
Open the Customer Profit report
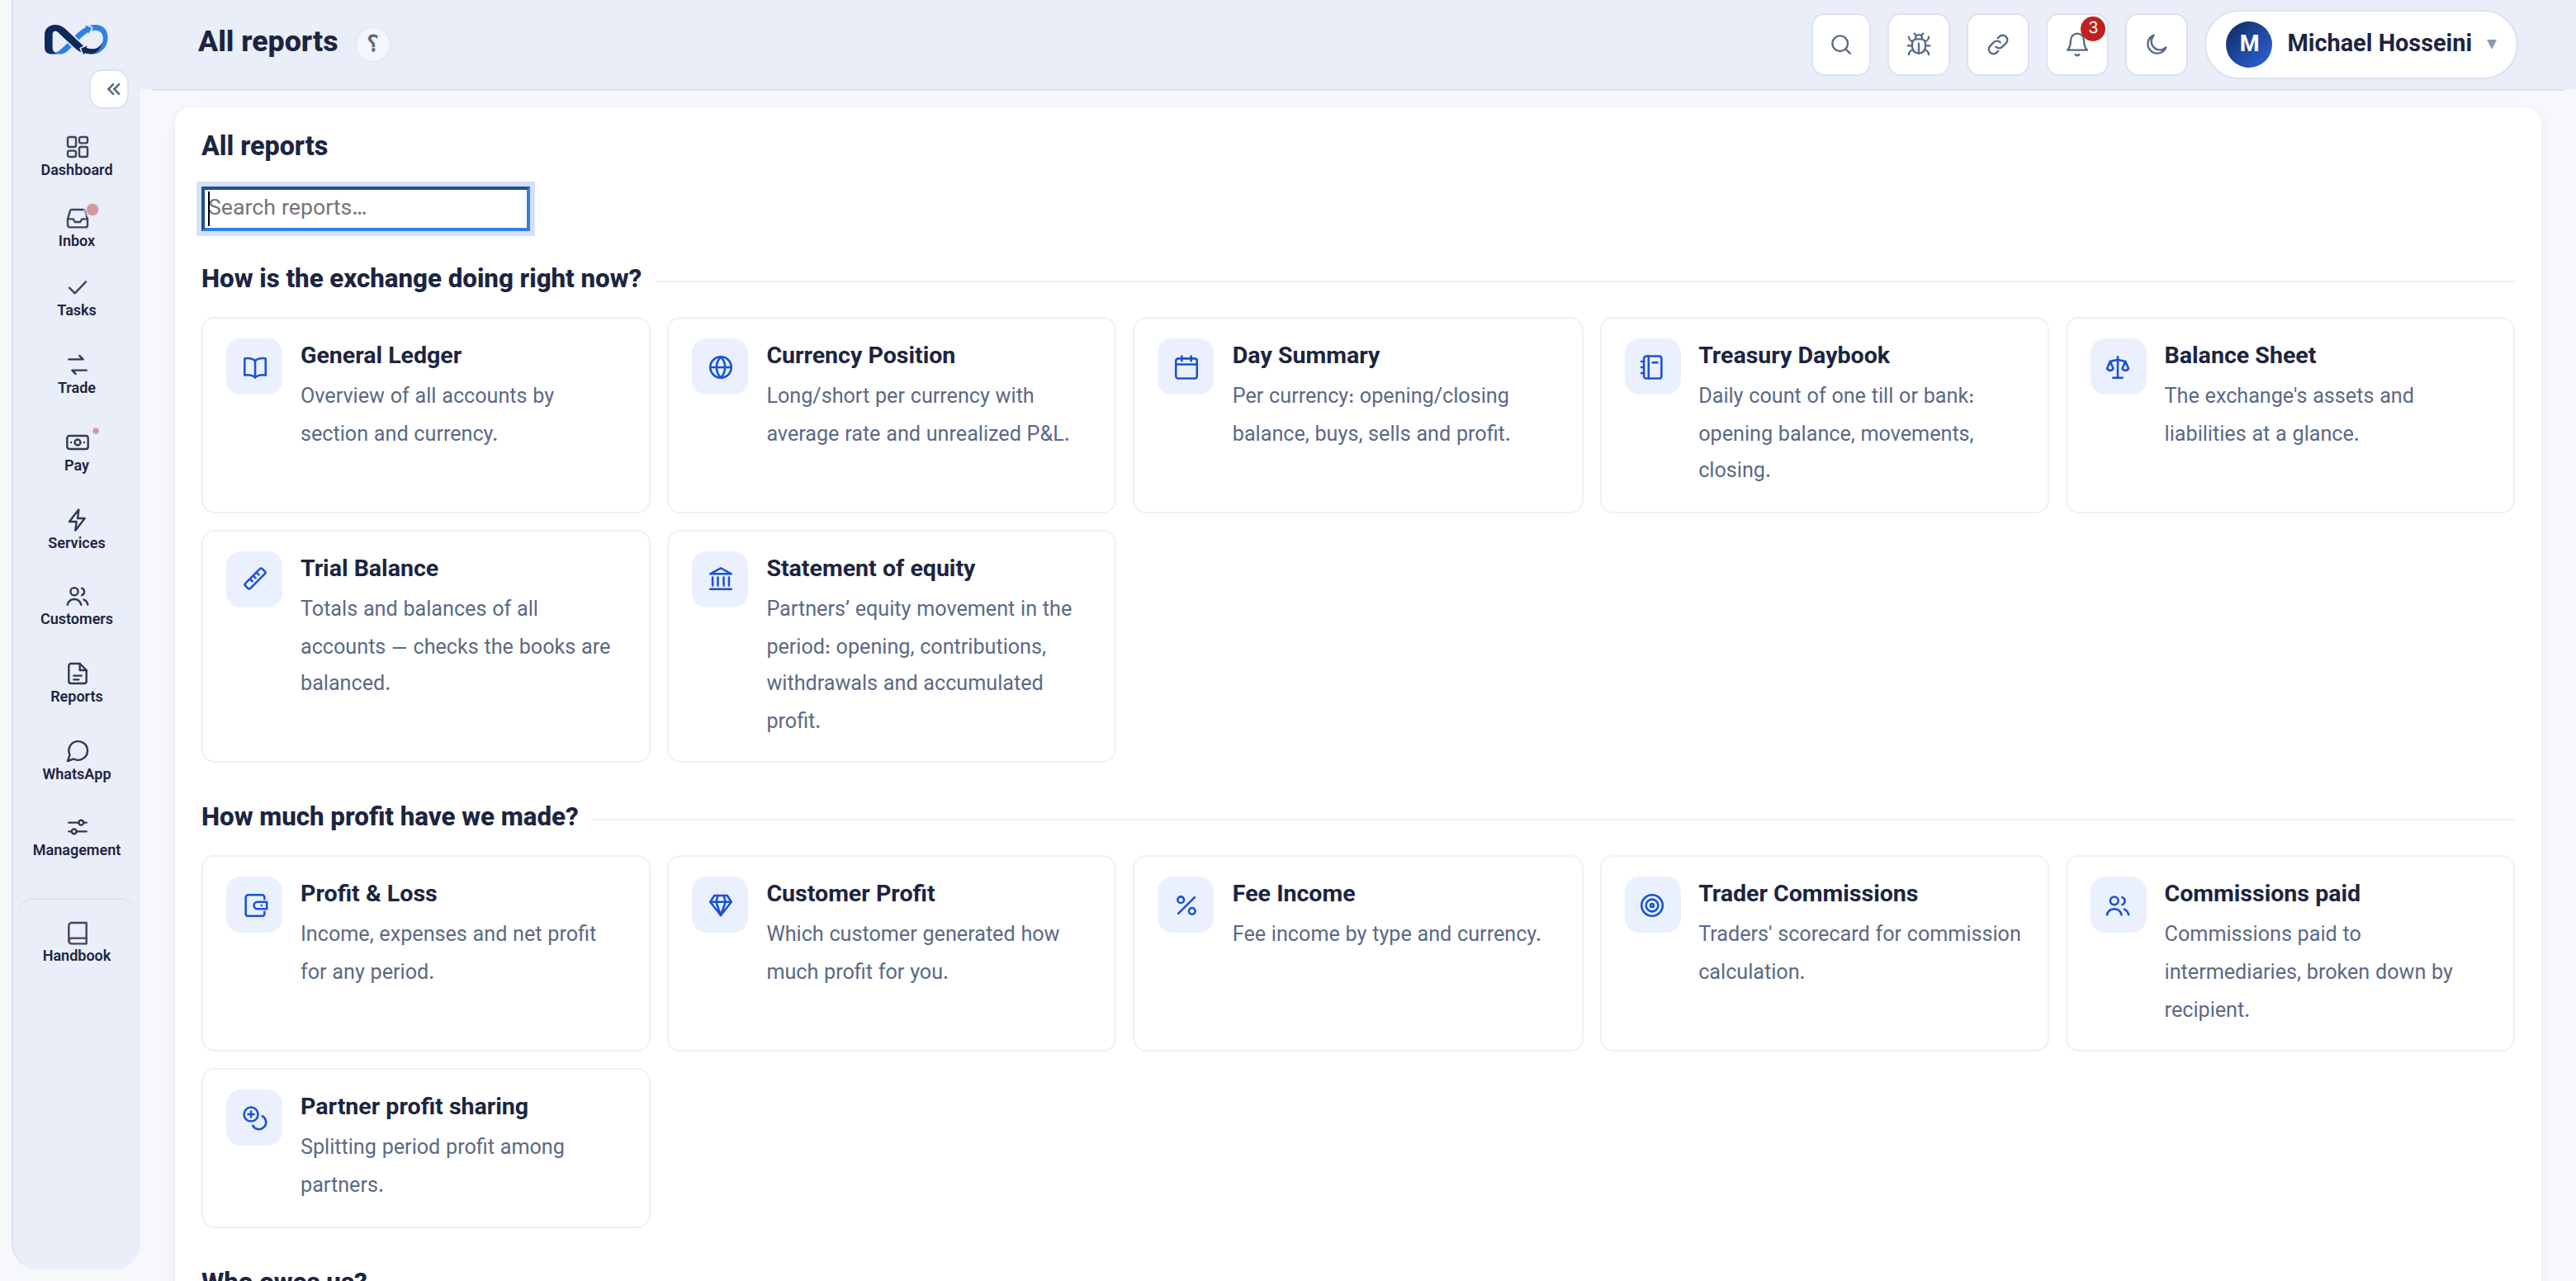click(891, 953)
